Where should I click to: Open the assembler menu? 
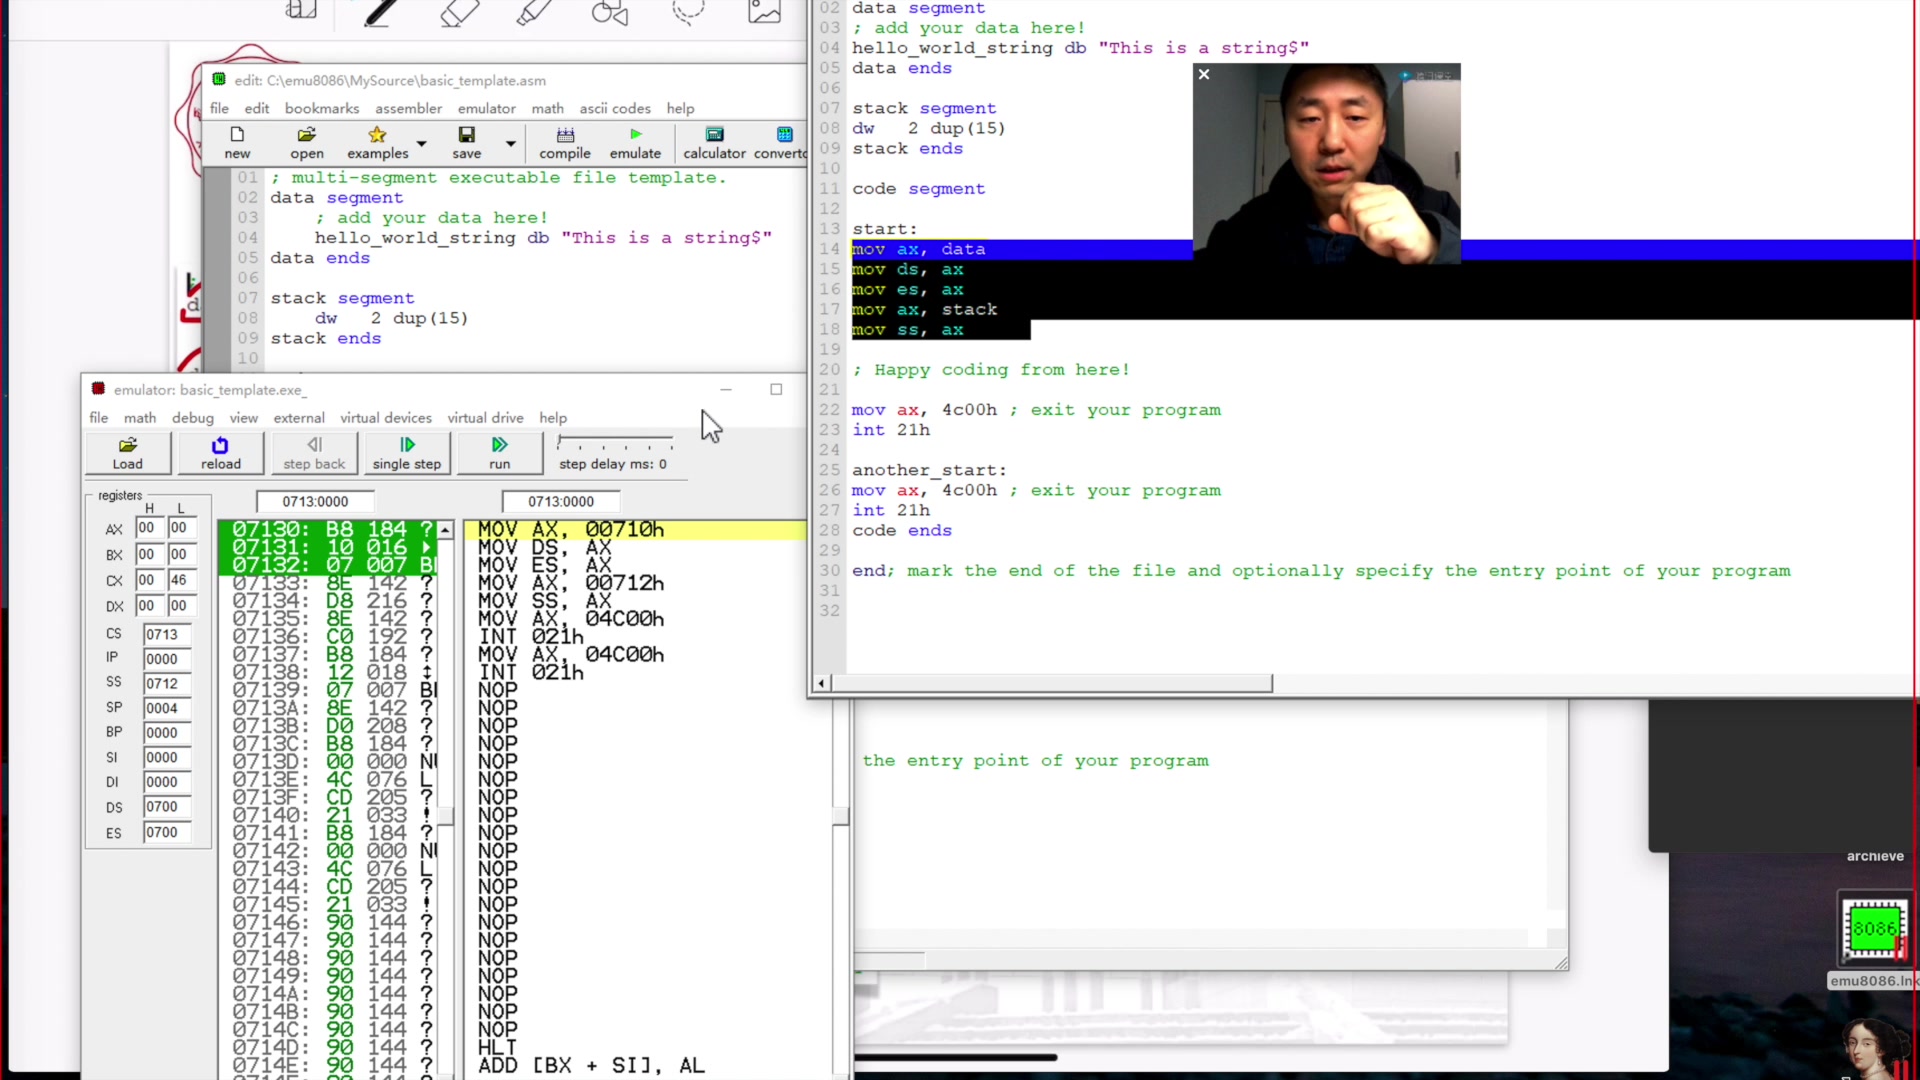tap(408, 108)
